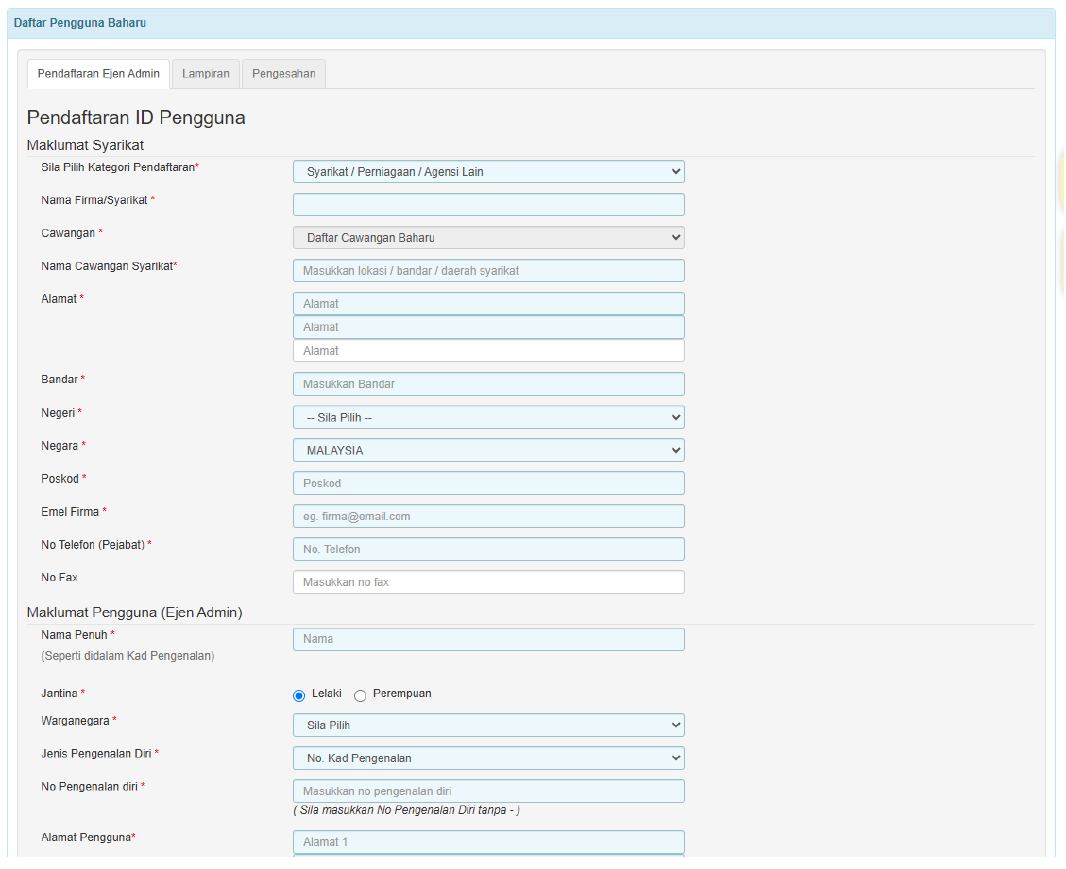The width and height of the screenshot is (1066, 869).
Task: Expand the Kategori Pendaftaran dropdown
Action: click(488, 171)
